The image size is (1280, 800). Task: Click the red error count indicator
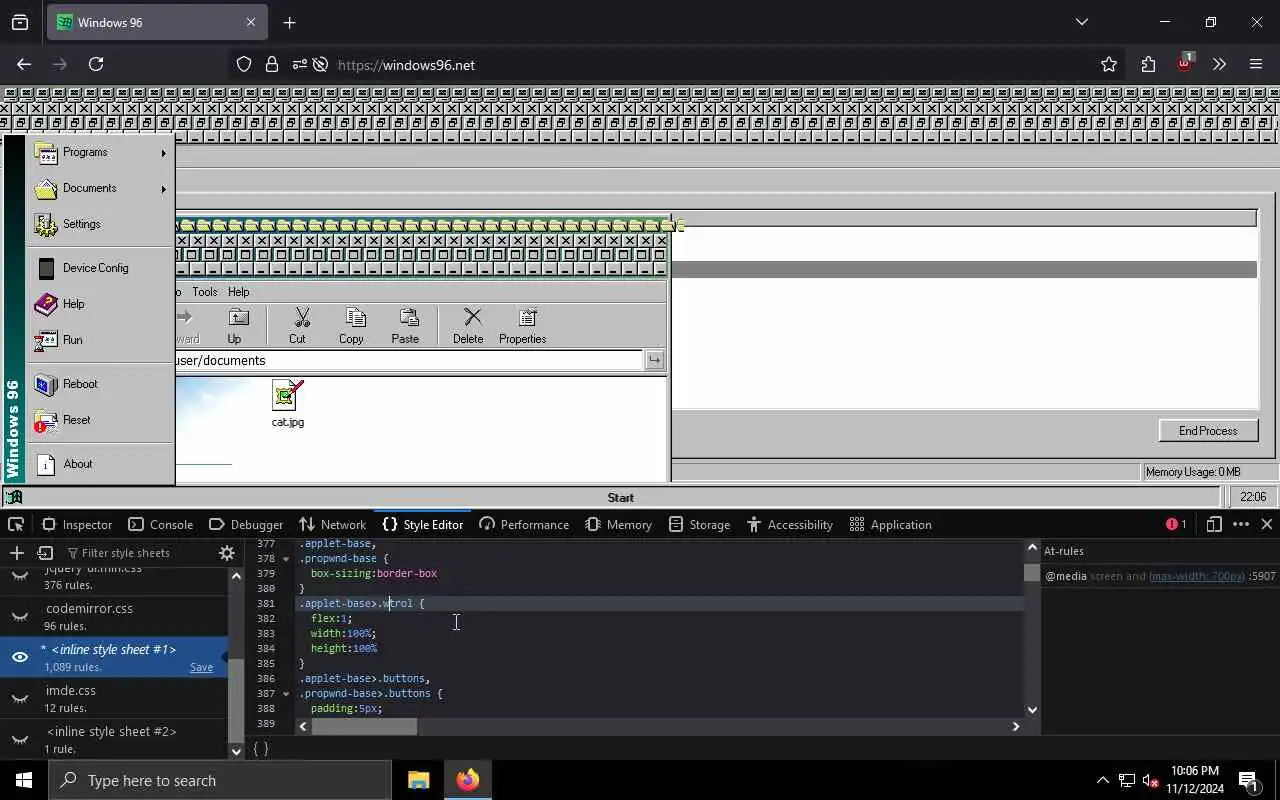[x=1176, y=524]
